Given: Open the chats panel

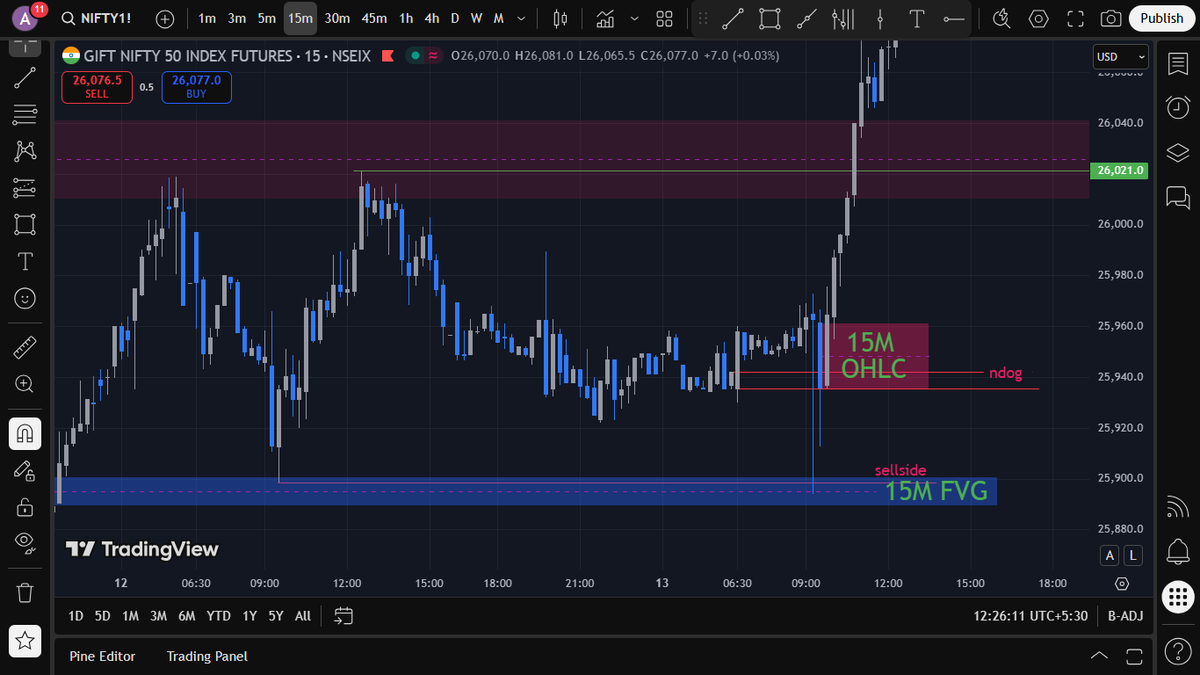Looking at the screenshot, I should tap(1178, 198).
